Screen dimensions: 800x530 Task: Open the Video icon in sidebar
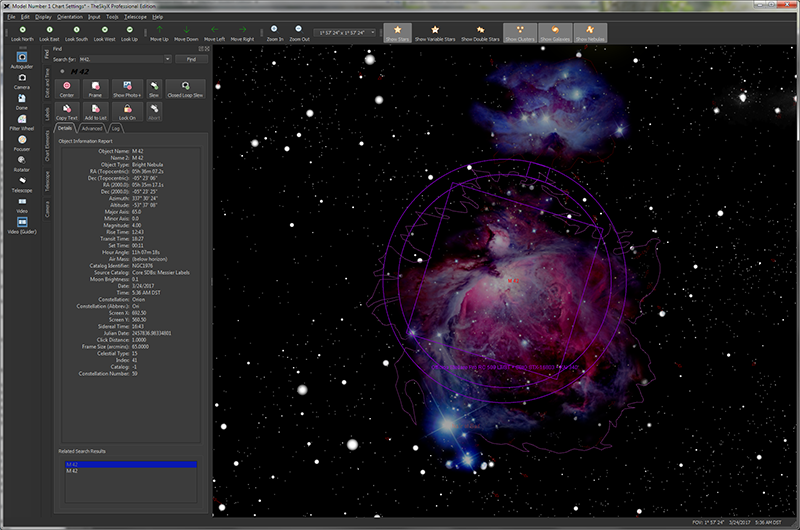point(22,205)
